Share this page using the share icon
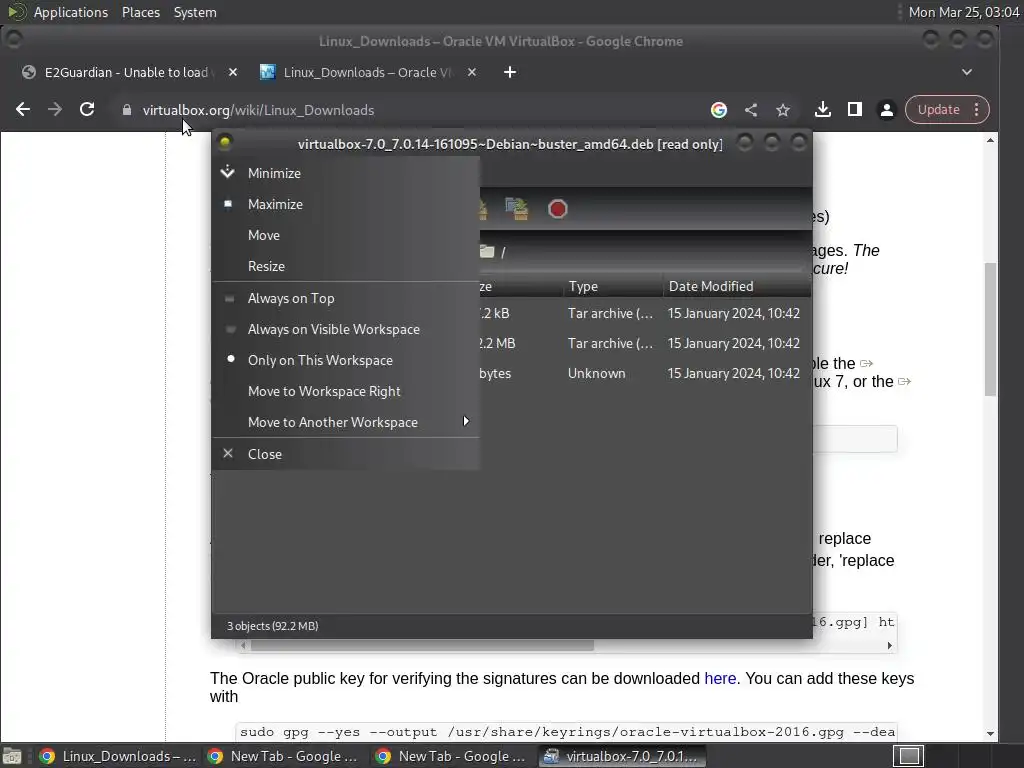Image resolution: width=1024 pixels, height=768 pixels. [751, 110]
